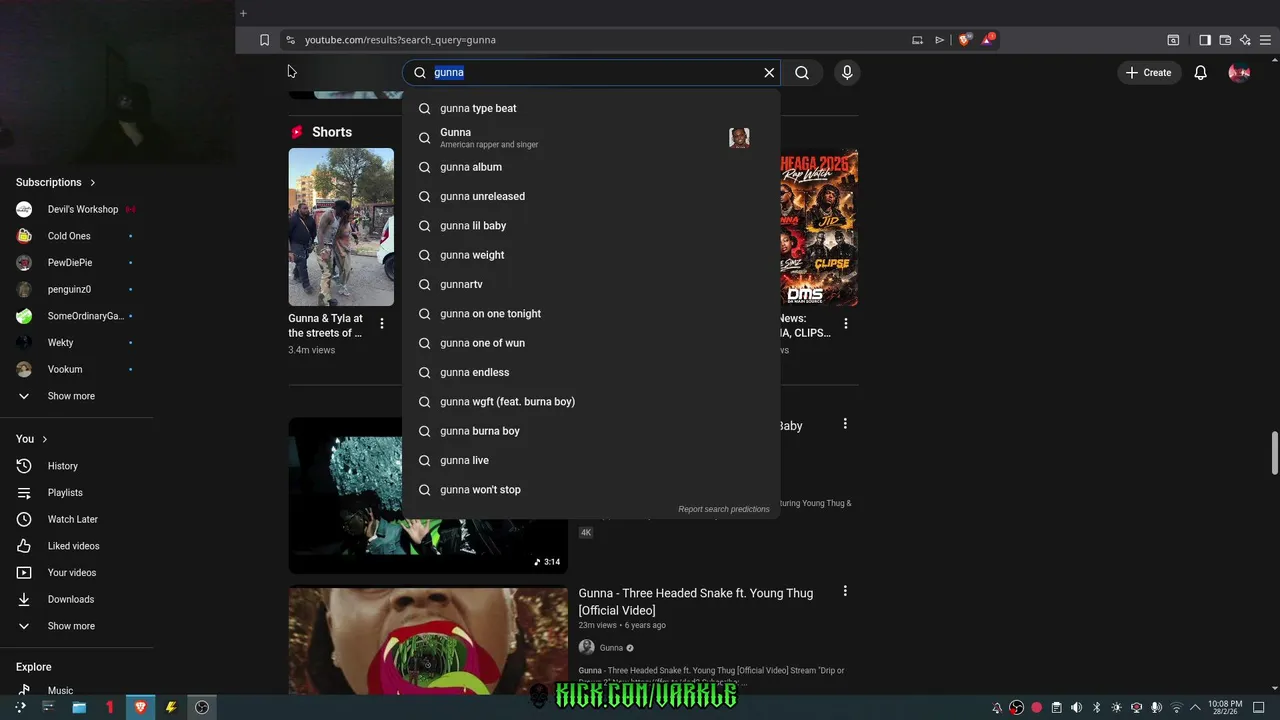Screen dimensions: 1280x720
Task: Click the Brave Rewards triangle icon
Action: [x=987, y=40]
